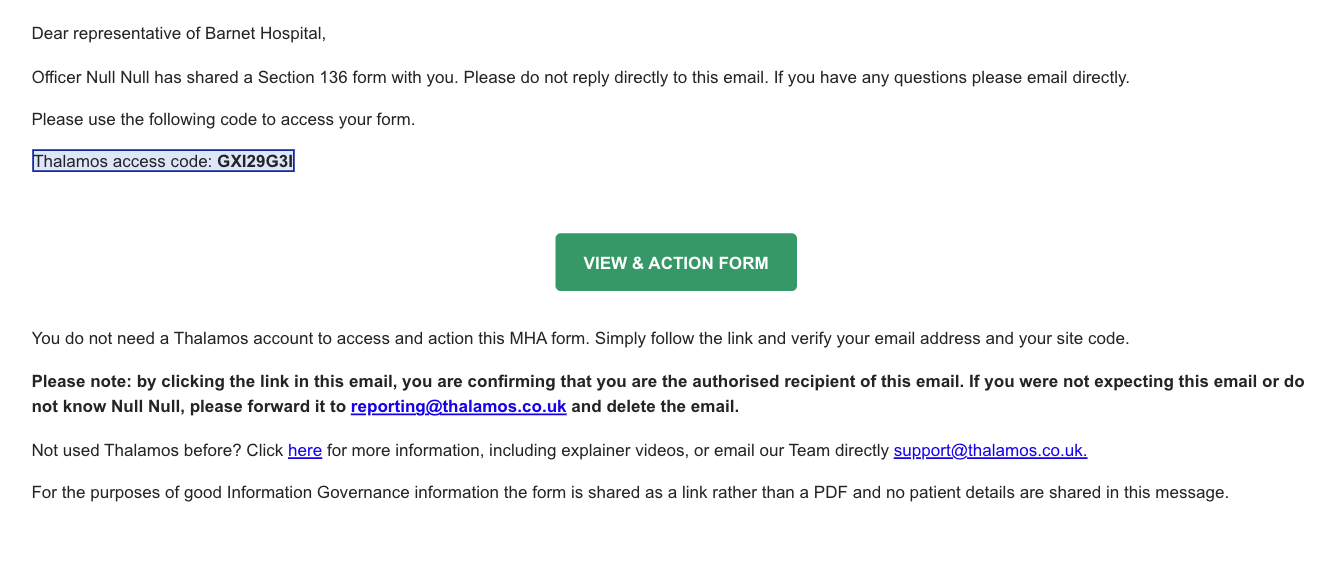The width and height of the screenshot is (1343, 563).
Task: Open the support@thalamos.co.uk email link
Action: click(989, 451)
